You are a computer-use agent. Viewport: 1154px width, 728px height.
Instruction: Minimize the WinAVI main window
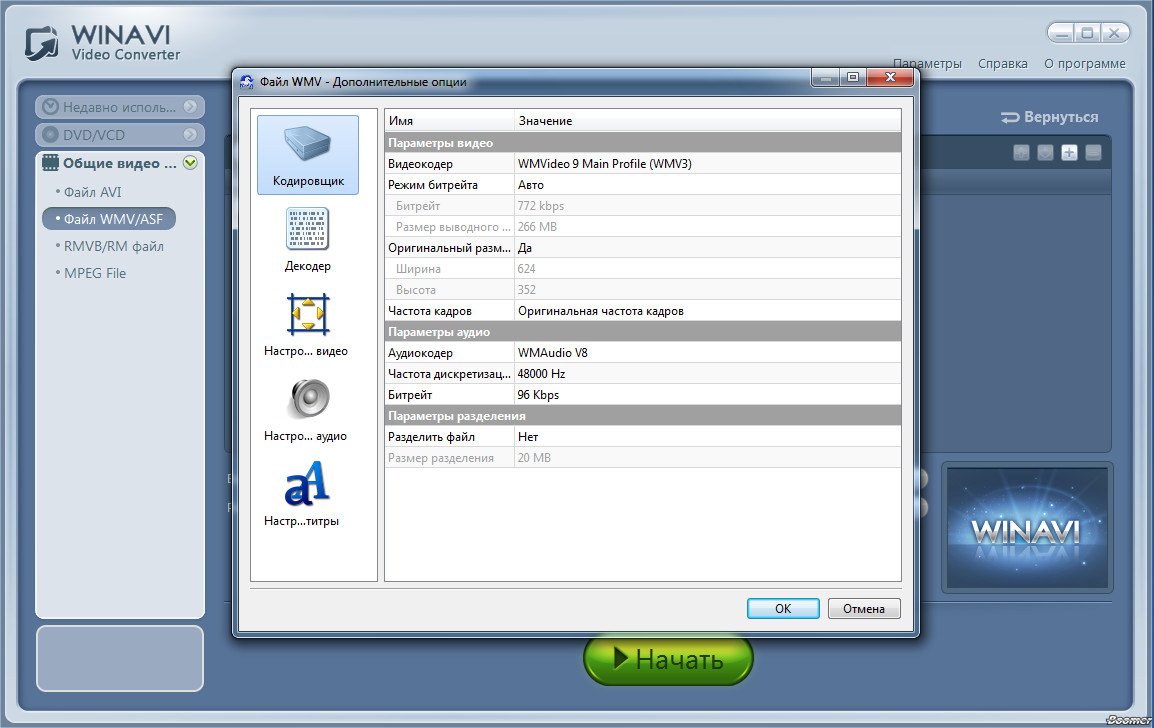coord(1061,33)
